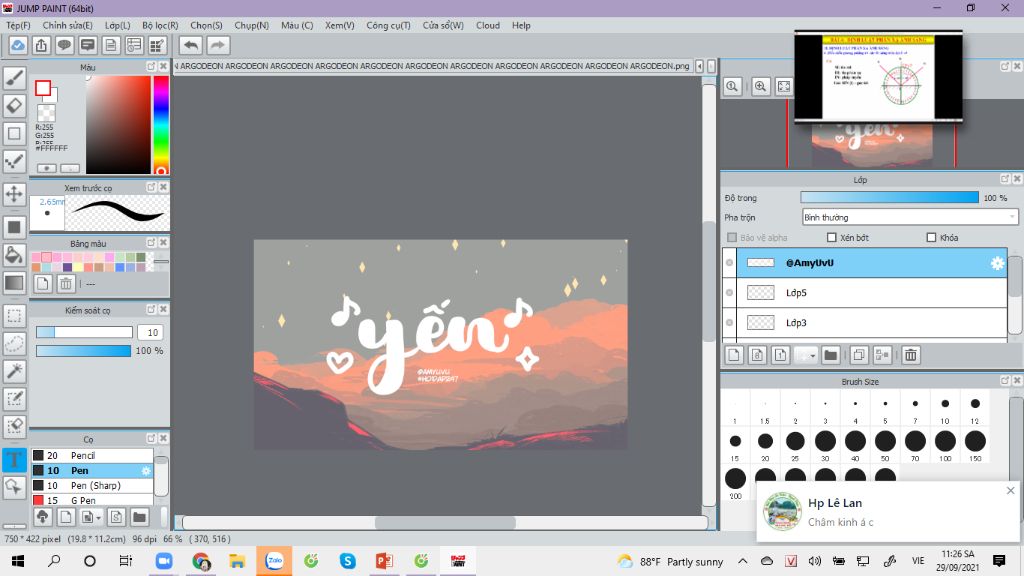Screen dimensions: 1024x576
Task: Click the Undo arrow button
Action: tap(191, 45)
